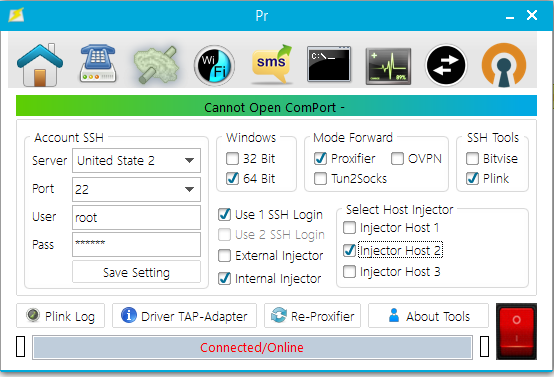Expand the Port dropdown list

click(189, 189)
